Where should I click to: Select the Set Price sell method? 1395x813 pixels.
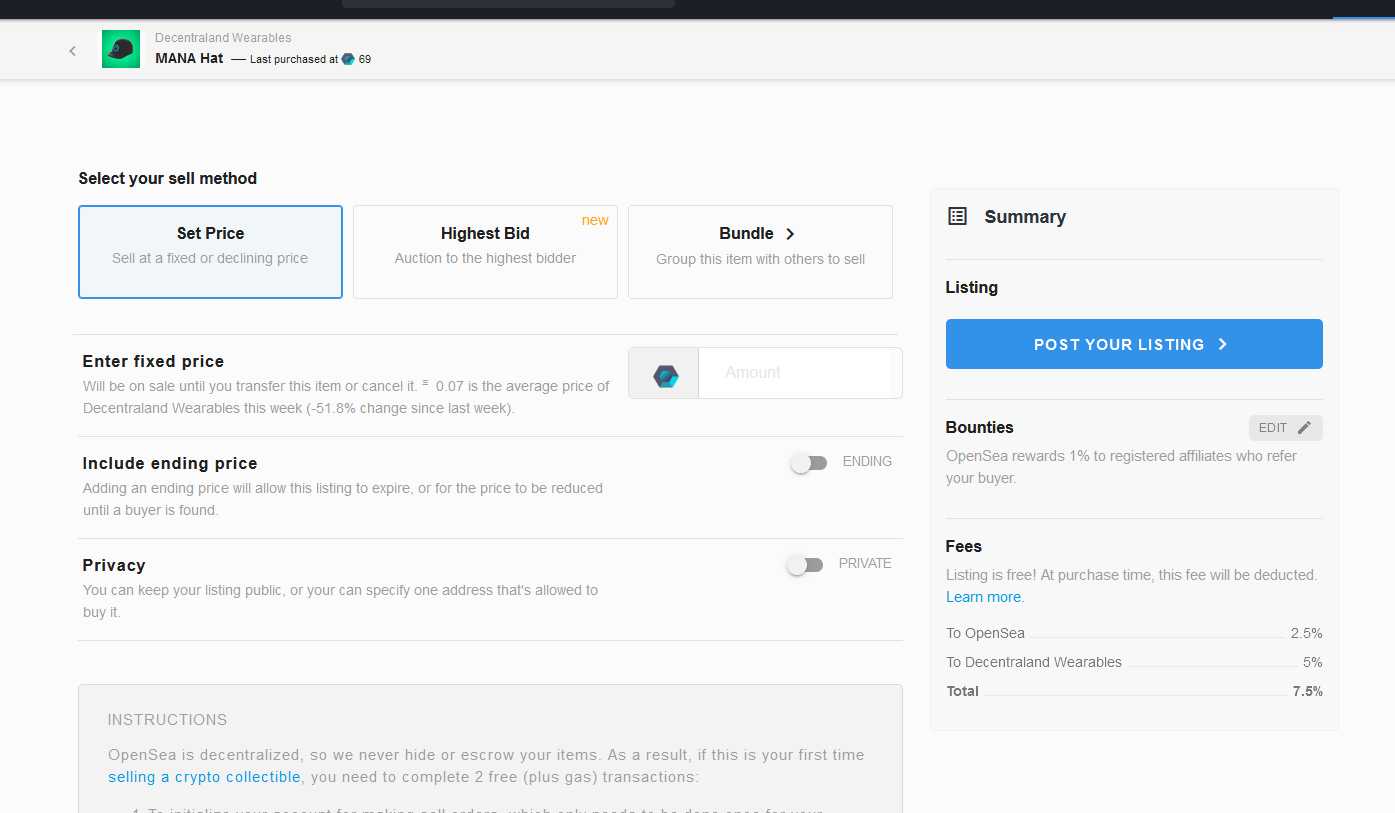[x=210, y=252]
